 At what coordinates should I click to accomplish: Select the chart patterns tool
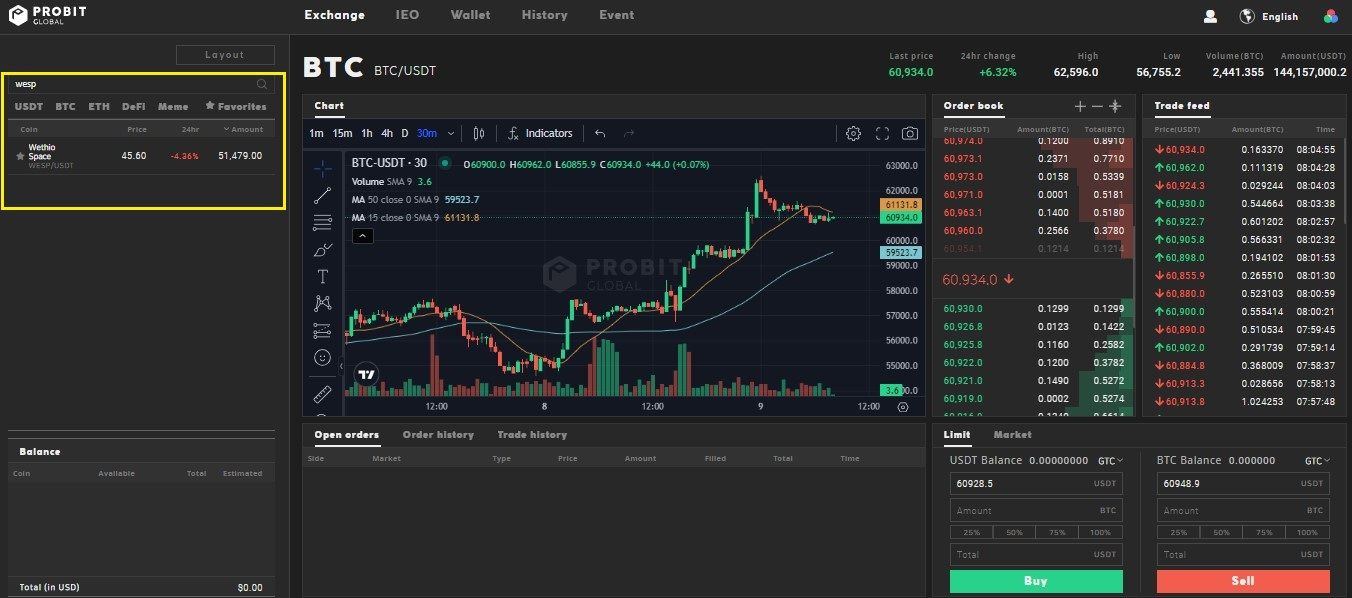point(322,303)
